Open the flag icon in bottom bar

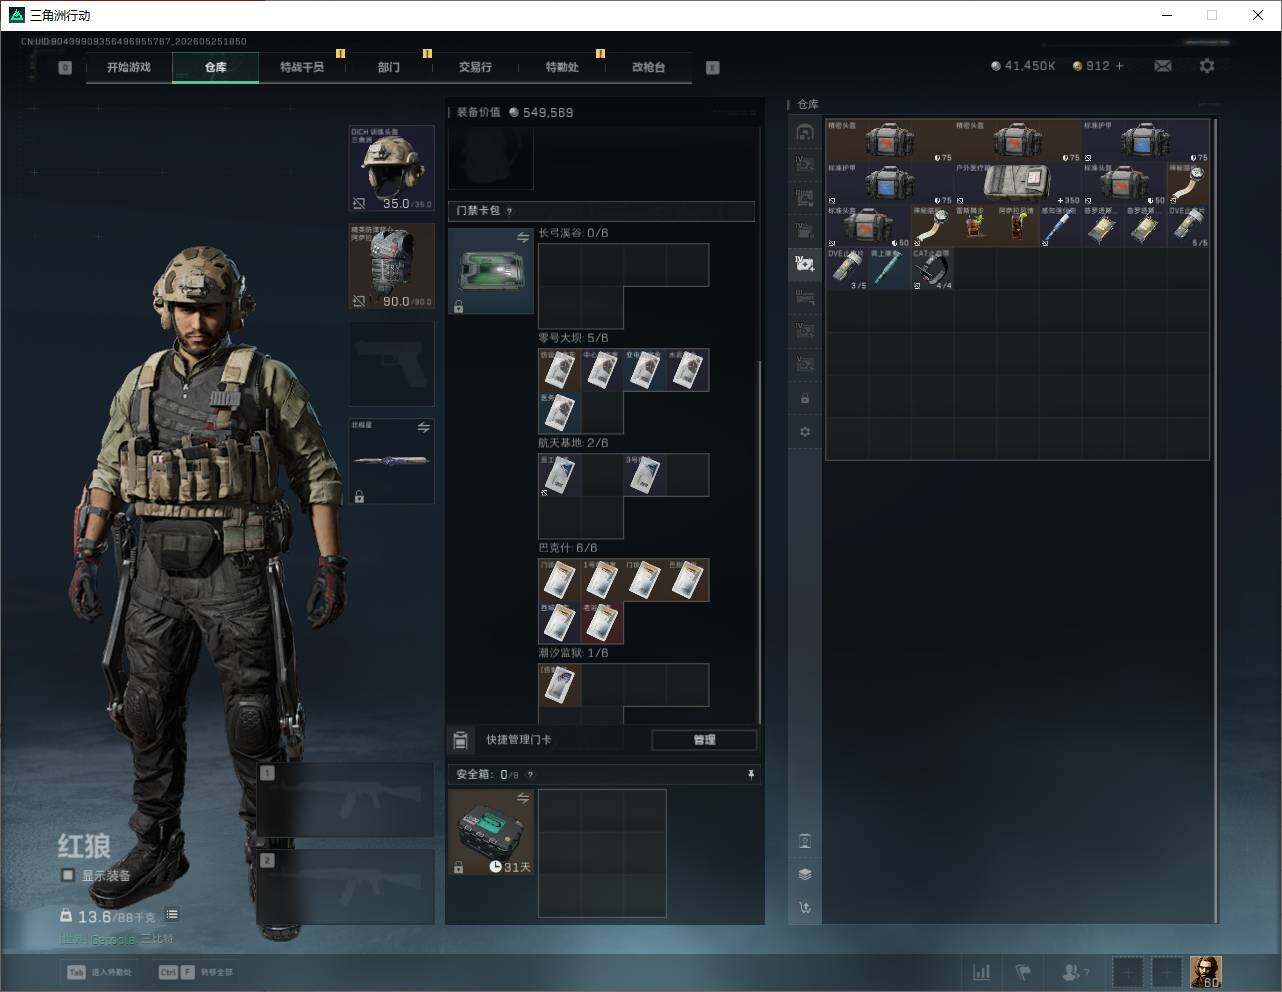(1023, 972)
